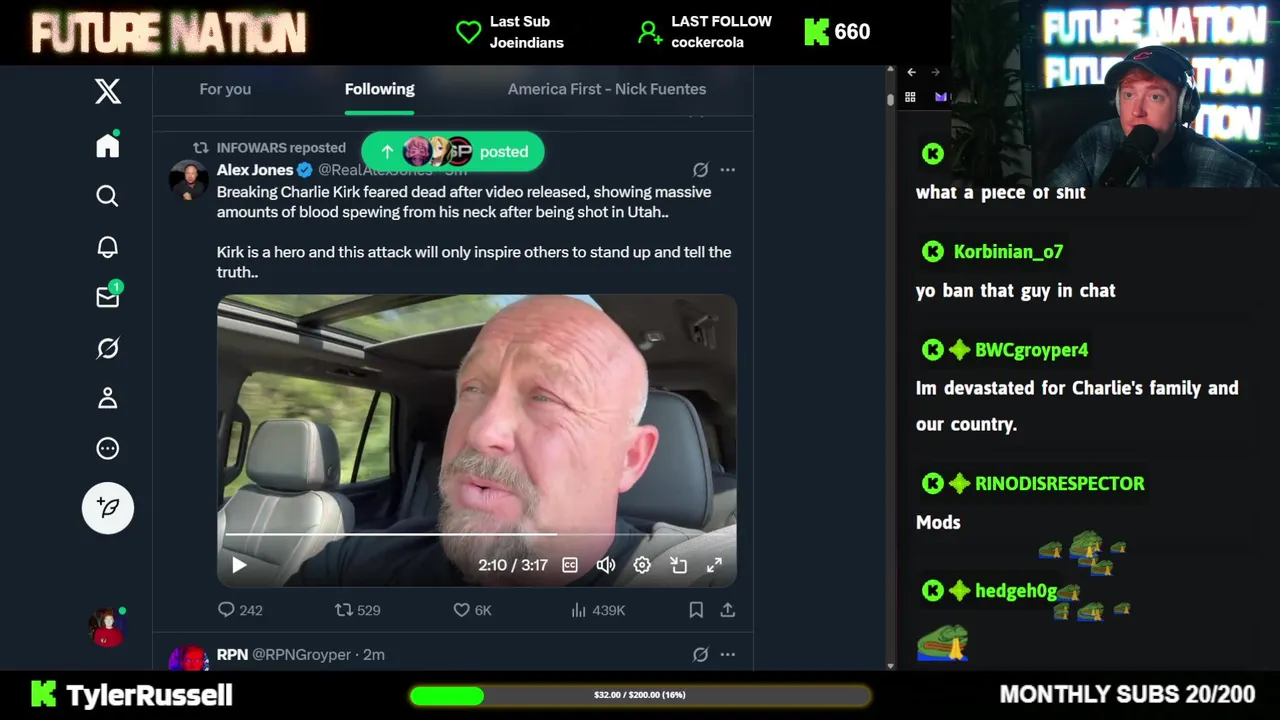Share the Alex Jones post
Viewport: 1280px width, 720px height.
728,610
